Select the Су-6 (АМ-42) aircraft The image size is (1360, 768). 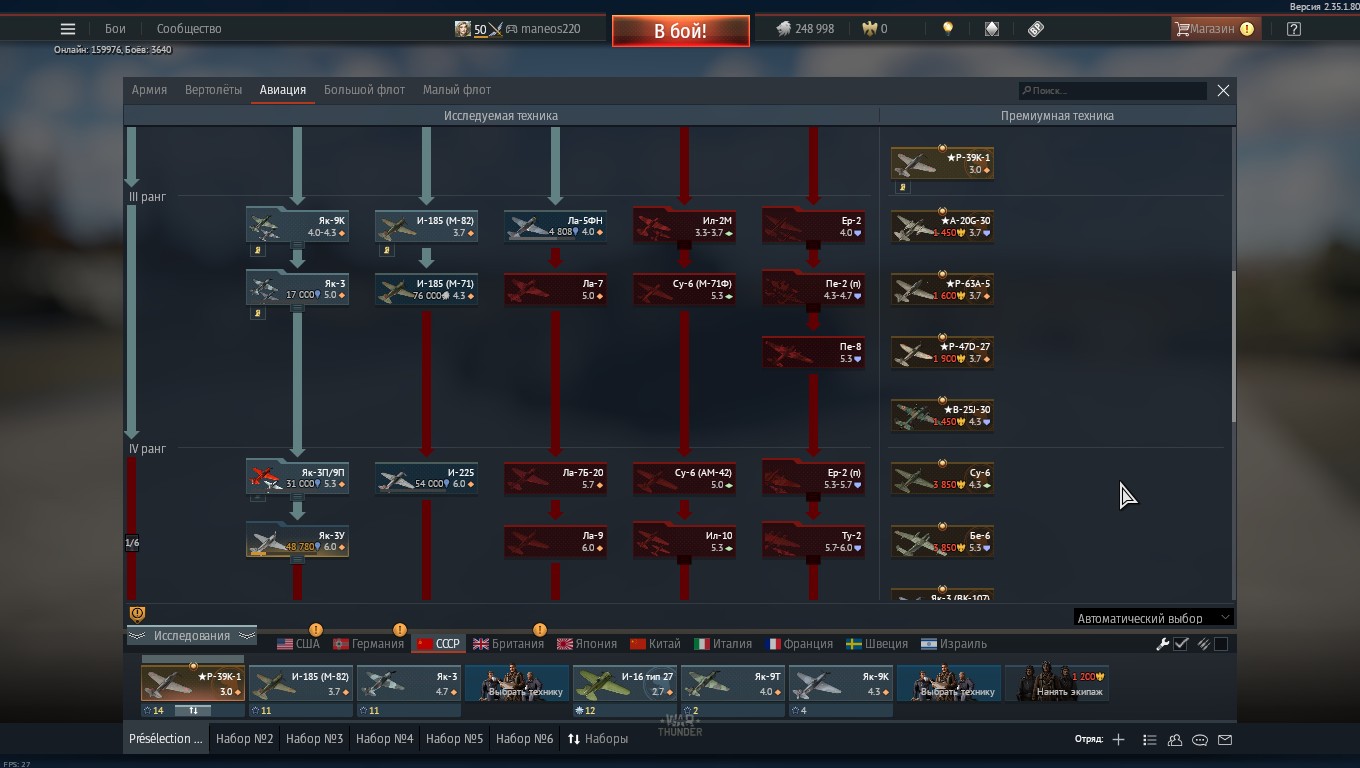[x=684, y=478]
